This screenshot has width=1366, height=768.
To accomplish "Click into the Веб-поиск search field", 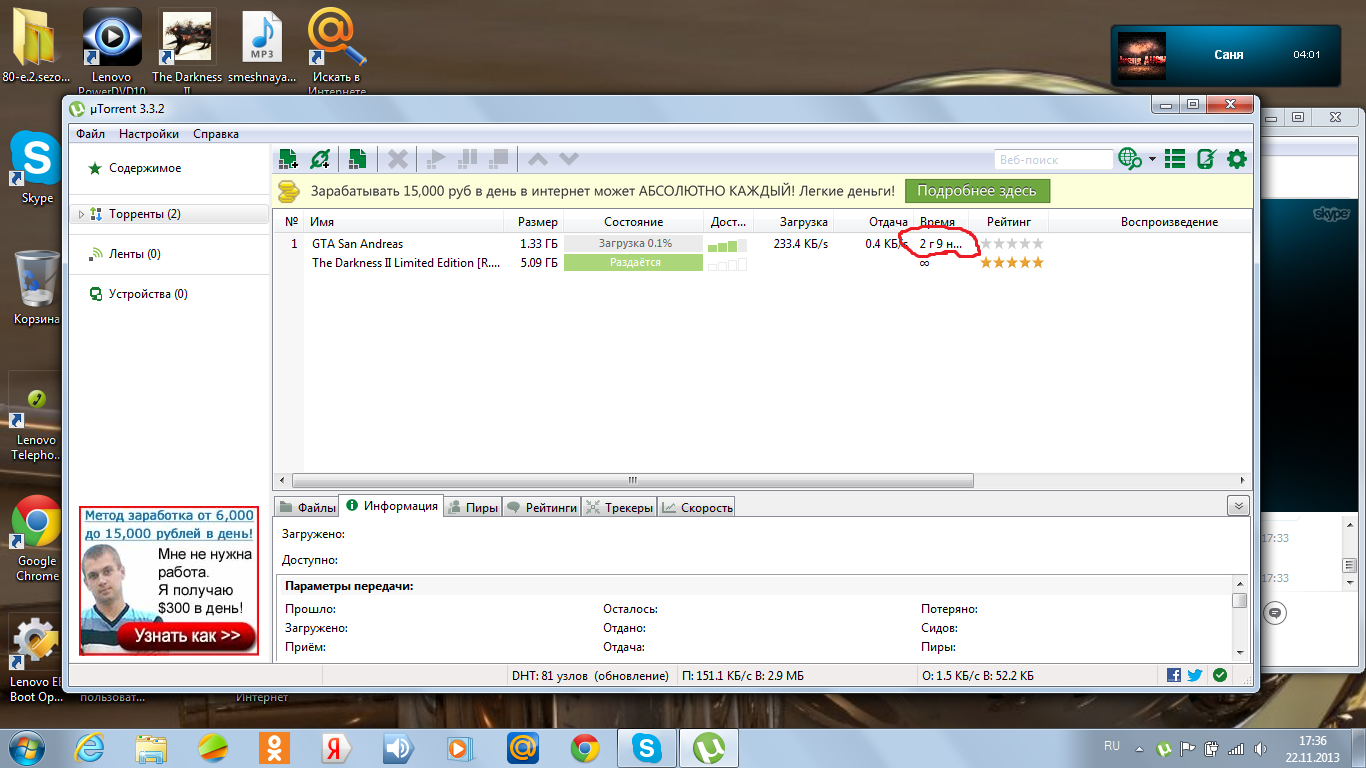I will tap(1053, 159).
